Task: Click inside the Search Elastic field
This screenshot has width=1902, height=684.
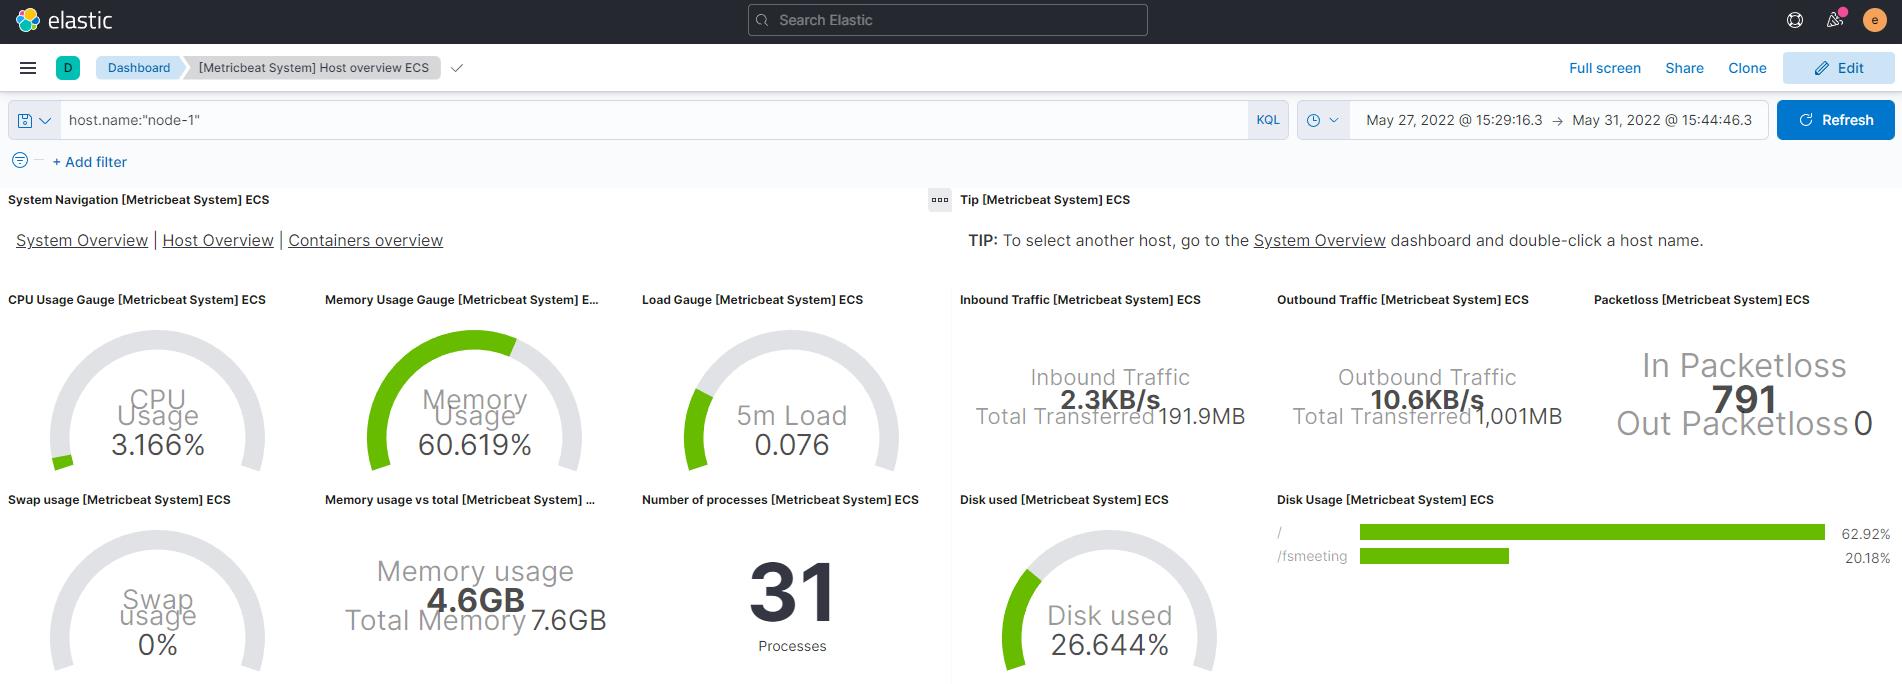Action: 947,20
